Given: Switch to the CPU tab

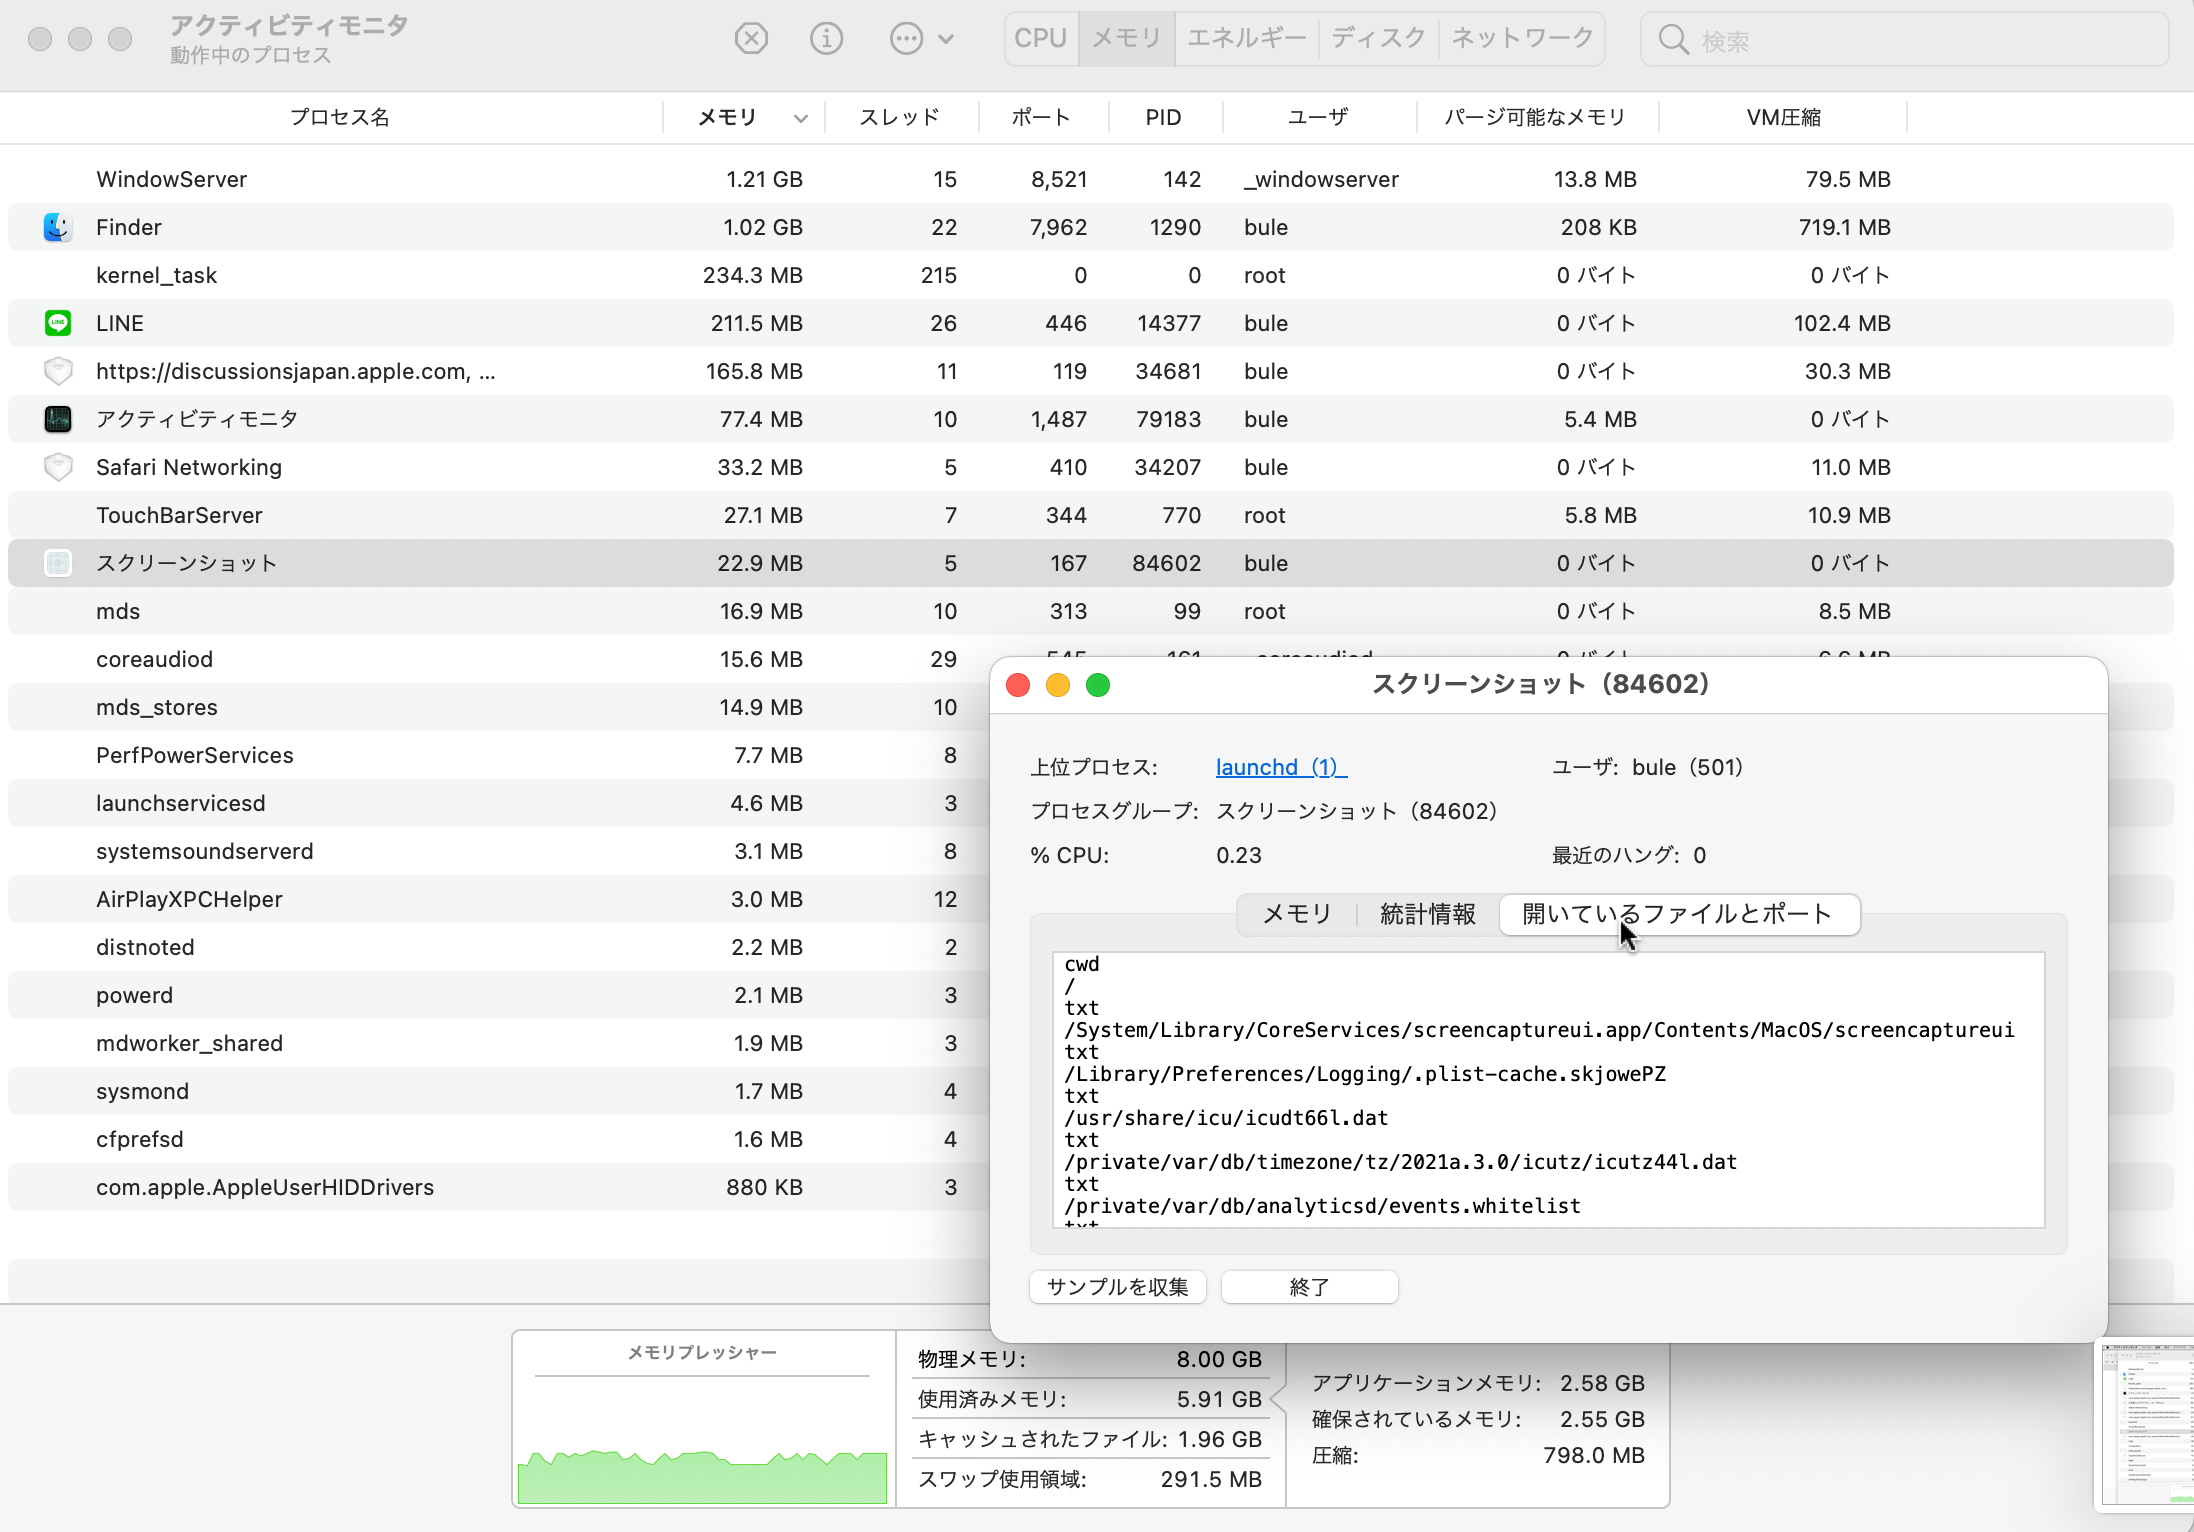Looking at the screenshot, I should click(1040, 39).
